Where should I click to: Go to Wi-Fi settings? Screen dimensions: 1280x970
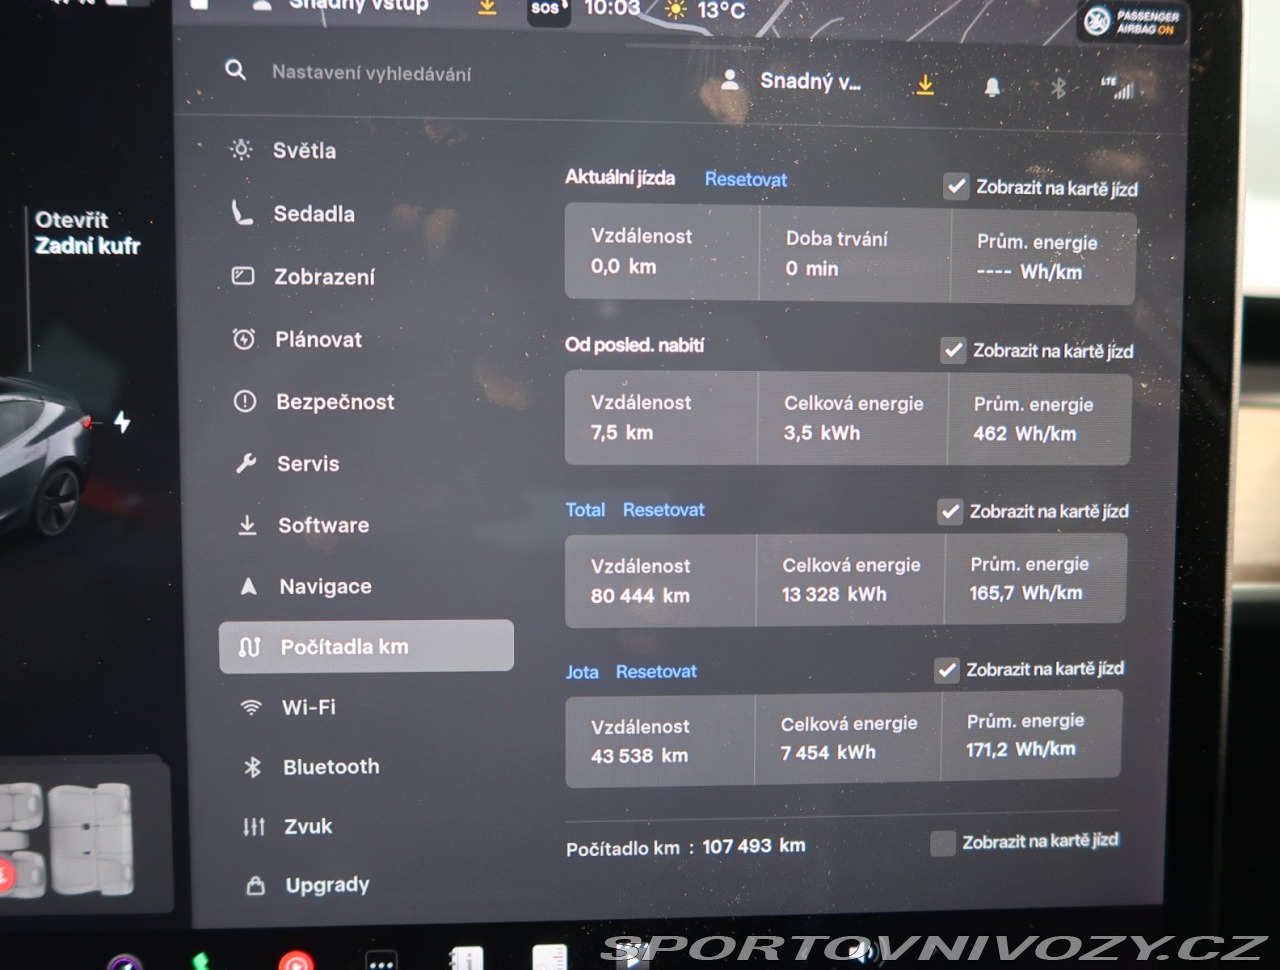(308, 708)
